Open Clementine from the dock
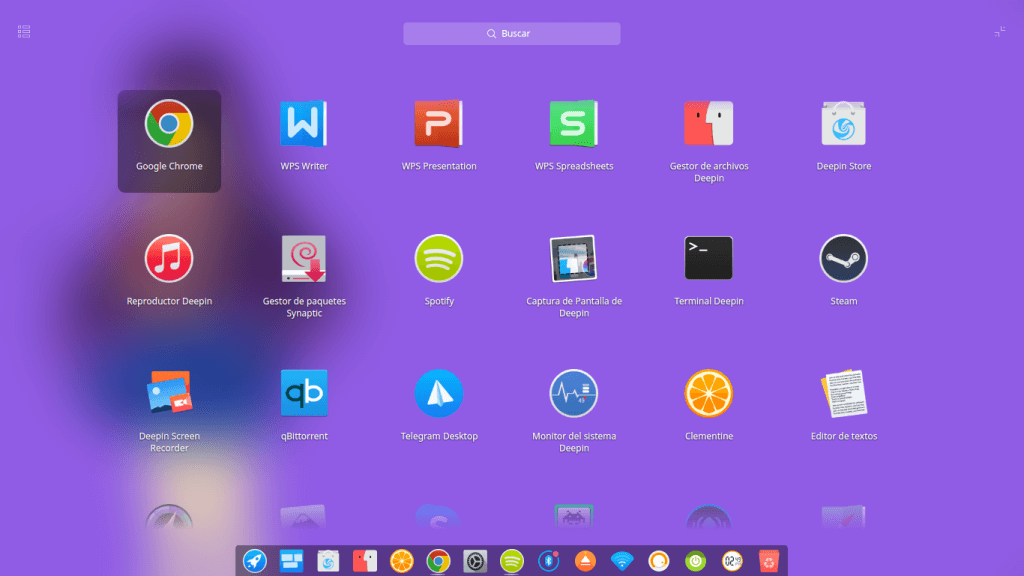This screenshot has height=576, width=1024. pos(402,561)
